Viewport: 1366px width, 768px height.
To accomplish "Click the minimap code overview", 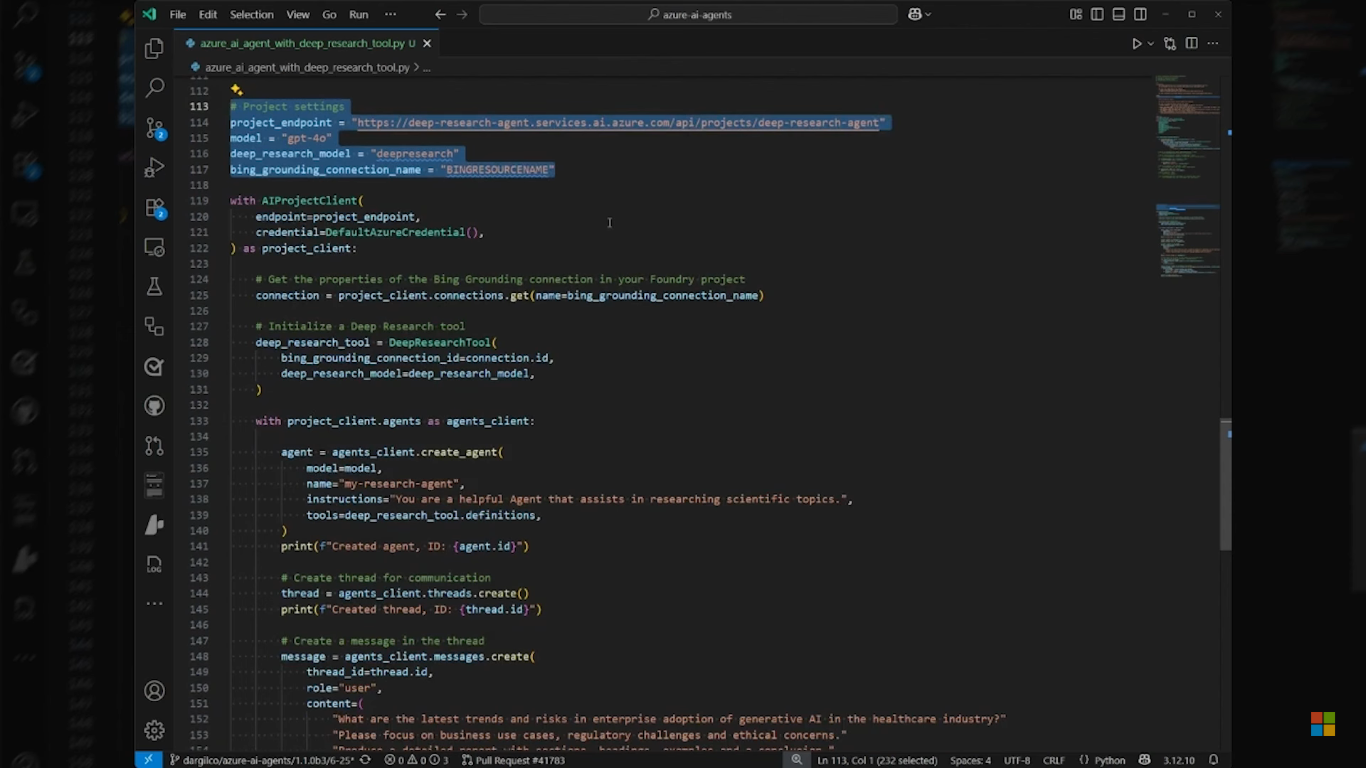I will click(x=1187, y=175).
